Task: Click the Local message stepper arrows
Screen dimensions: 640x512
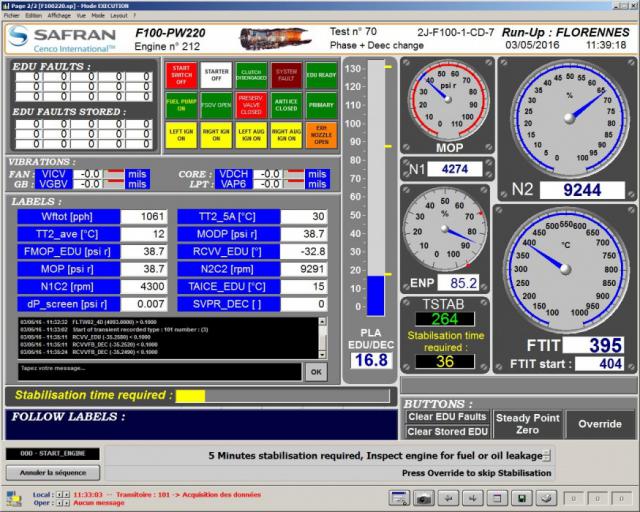Action: [62, 495]
